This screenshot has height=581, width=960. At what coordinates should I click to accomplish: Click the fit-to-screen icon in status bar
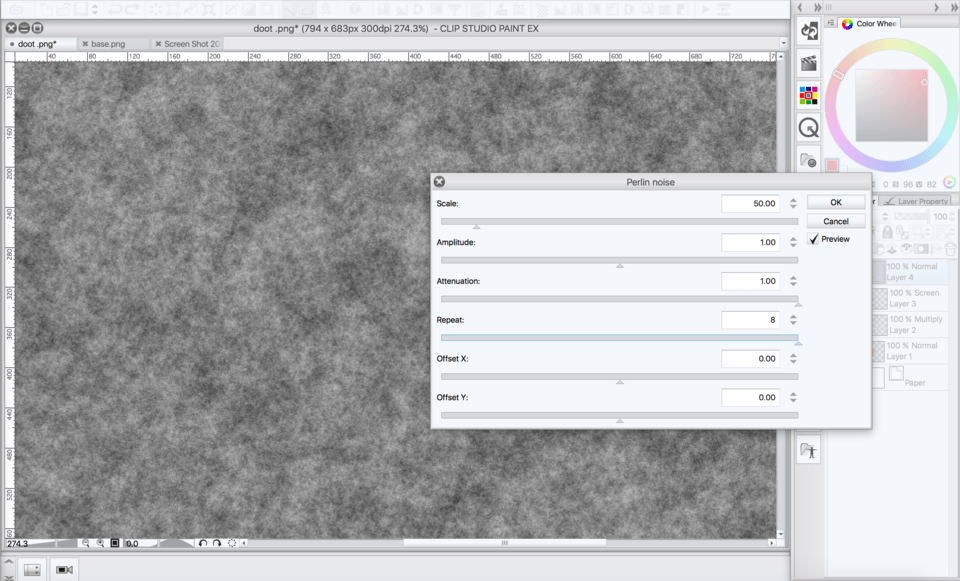[114, 543]
